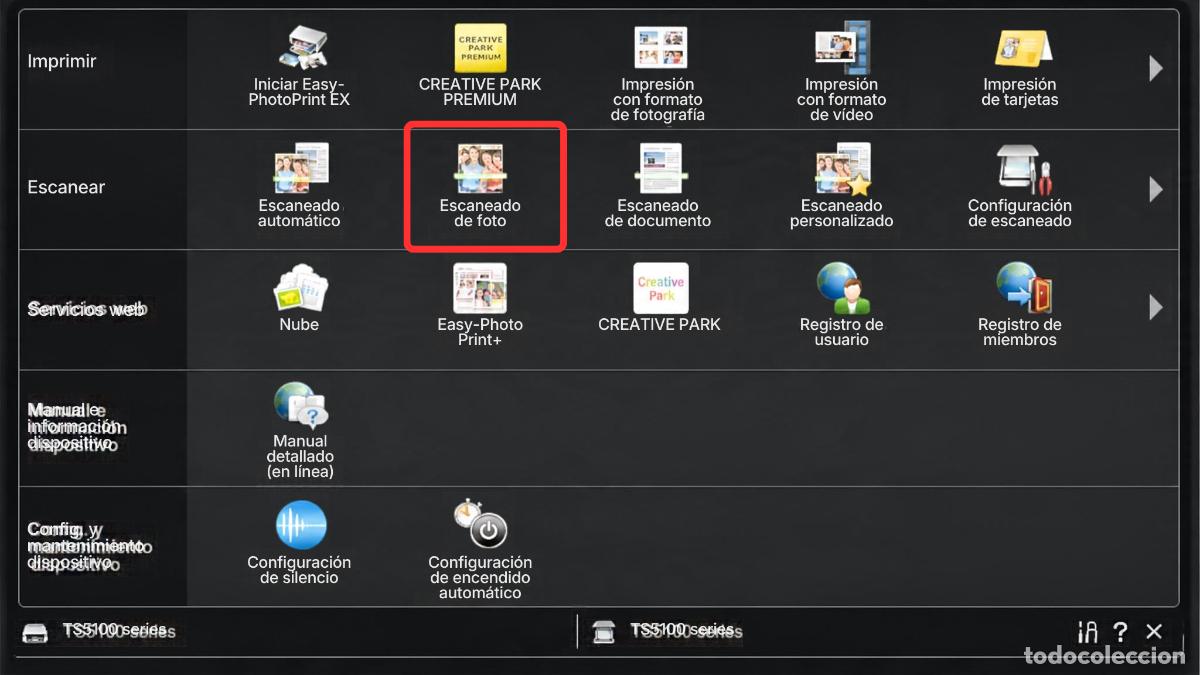Launch Iniciar Easy-PhotoPrint EX

299,68
